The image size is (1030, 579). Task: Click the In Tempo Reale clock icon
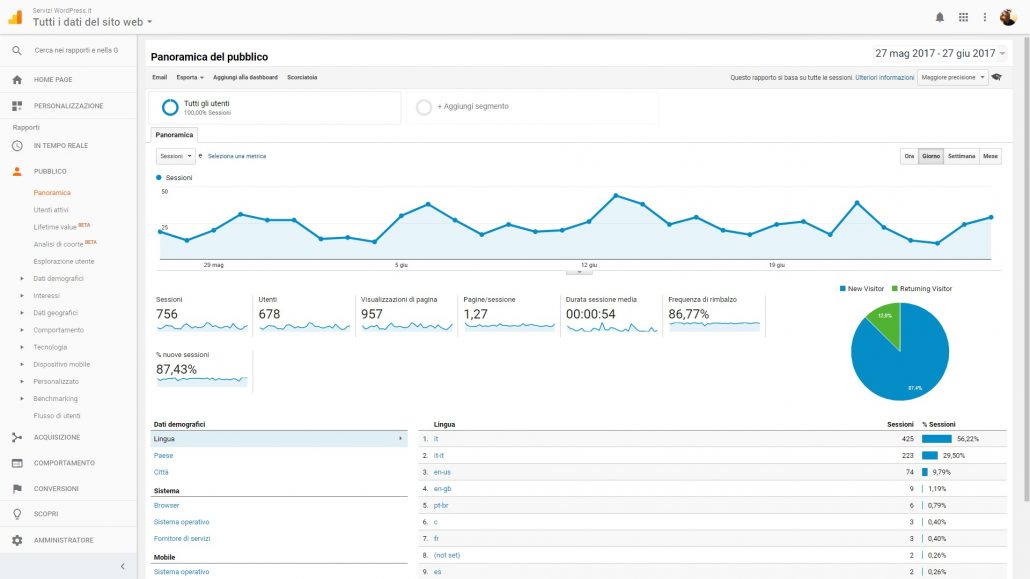[17, 145]
